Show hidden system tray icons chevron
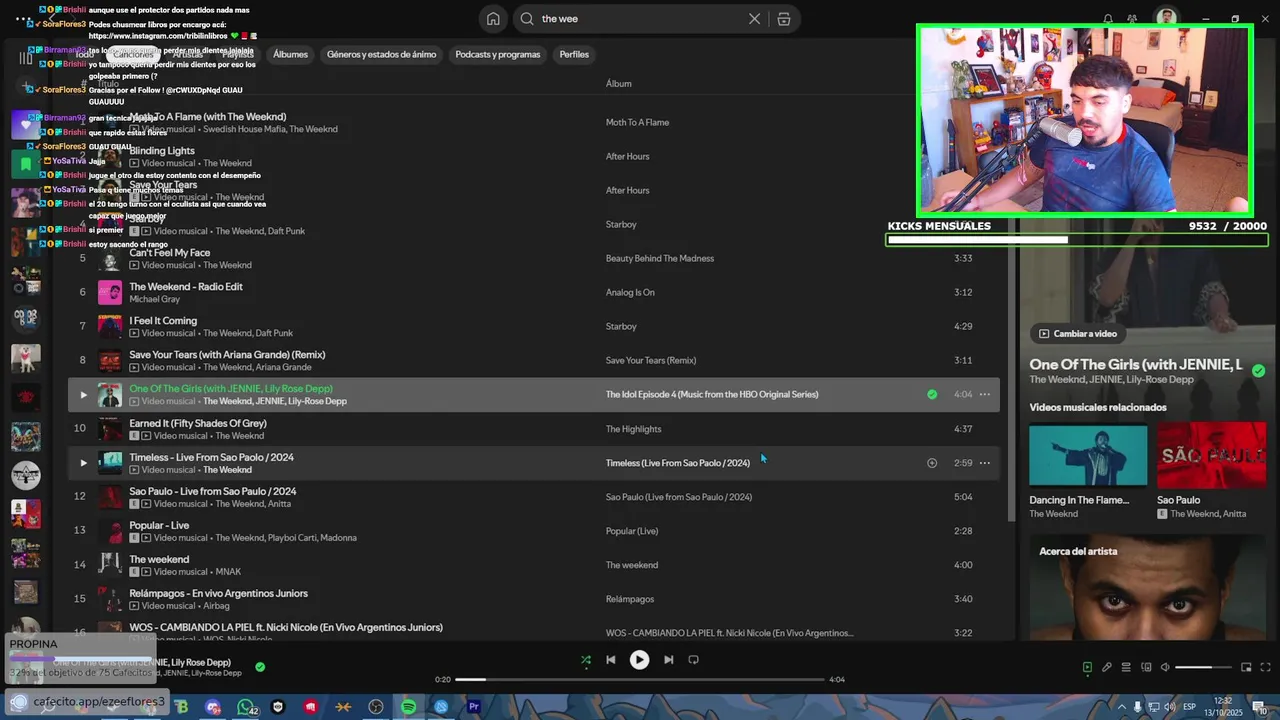This screenshot has width=1280, height=720. pyautogui.click(x=1121, y=707)
